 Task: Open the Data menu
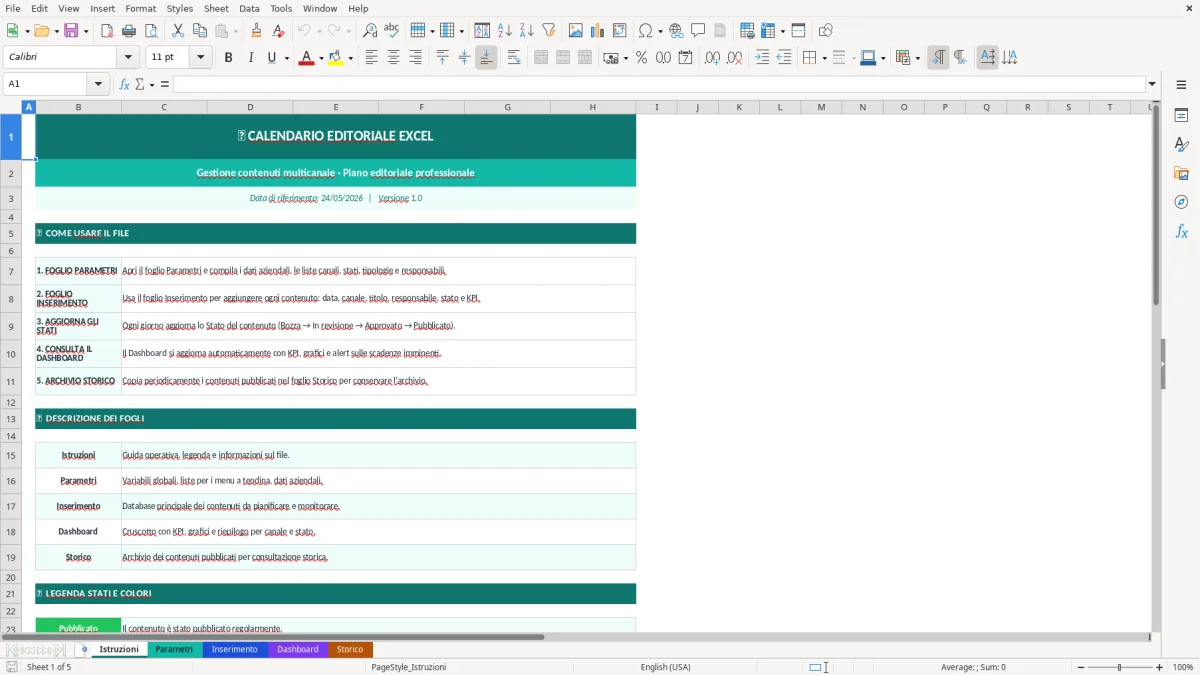(249, 8)
